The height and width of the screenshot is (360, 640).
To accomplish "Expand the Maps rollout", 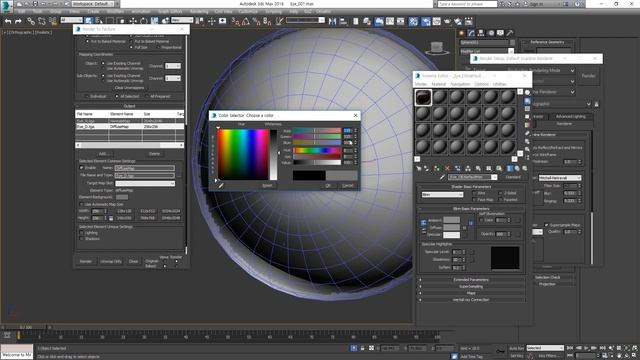I will click(471, 293).
